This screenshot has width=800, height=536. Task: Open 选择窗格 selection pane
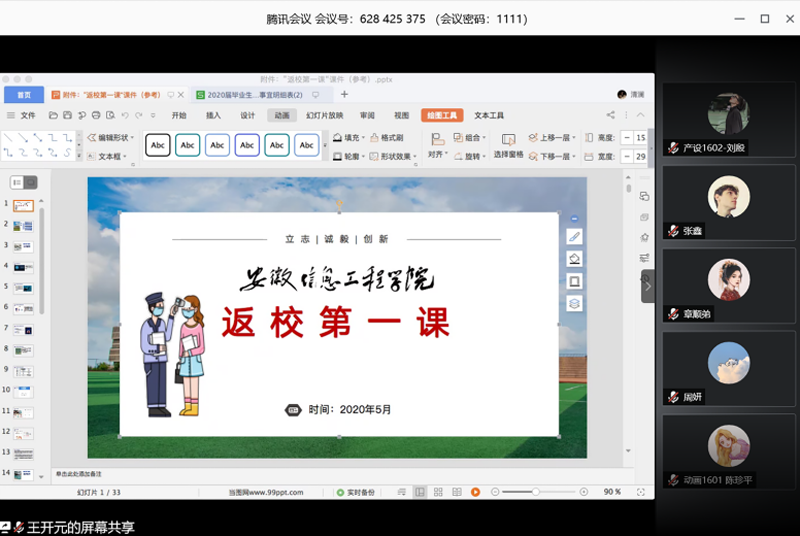click(508, 147)
